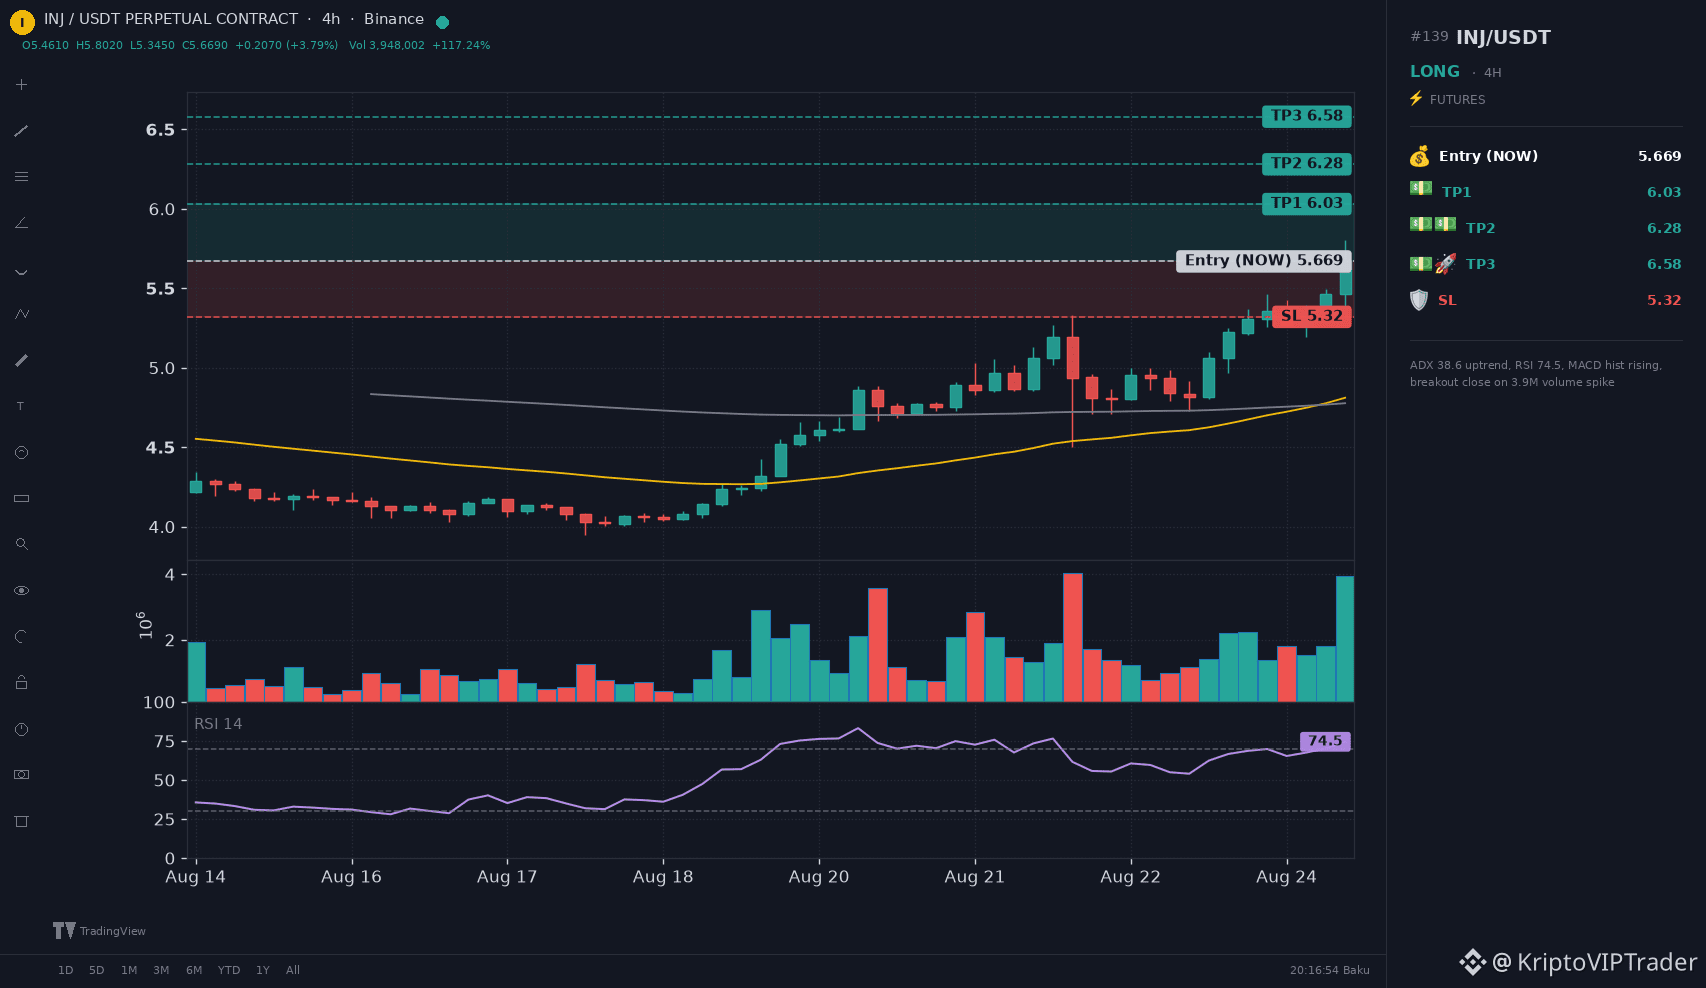Click the +117.24% volume change readout
1706x988 pixels.
(461, 46)
